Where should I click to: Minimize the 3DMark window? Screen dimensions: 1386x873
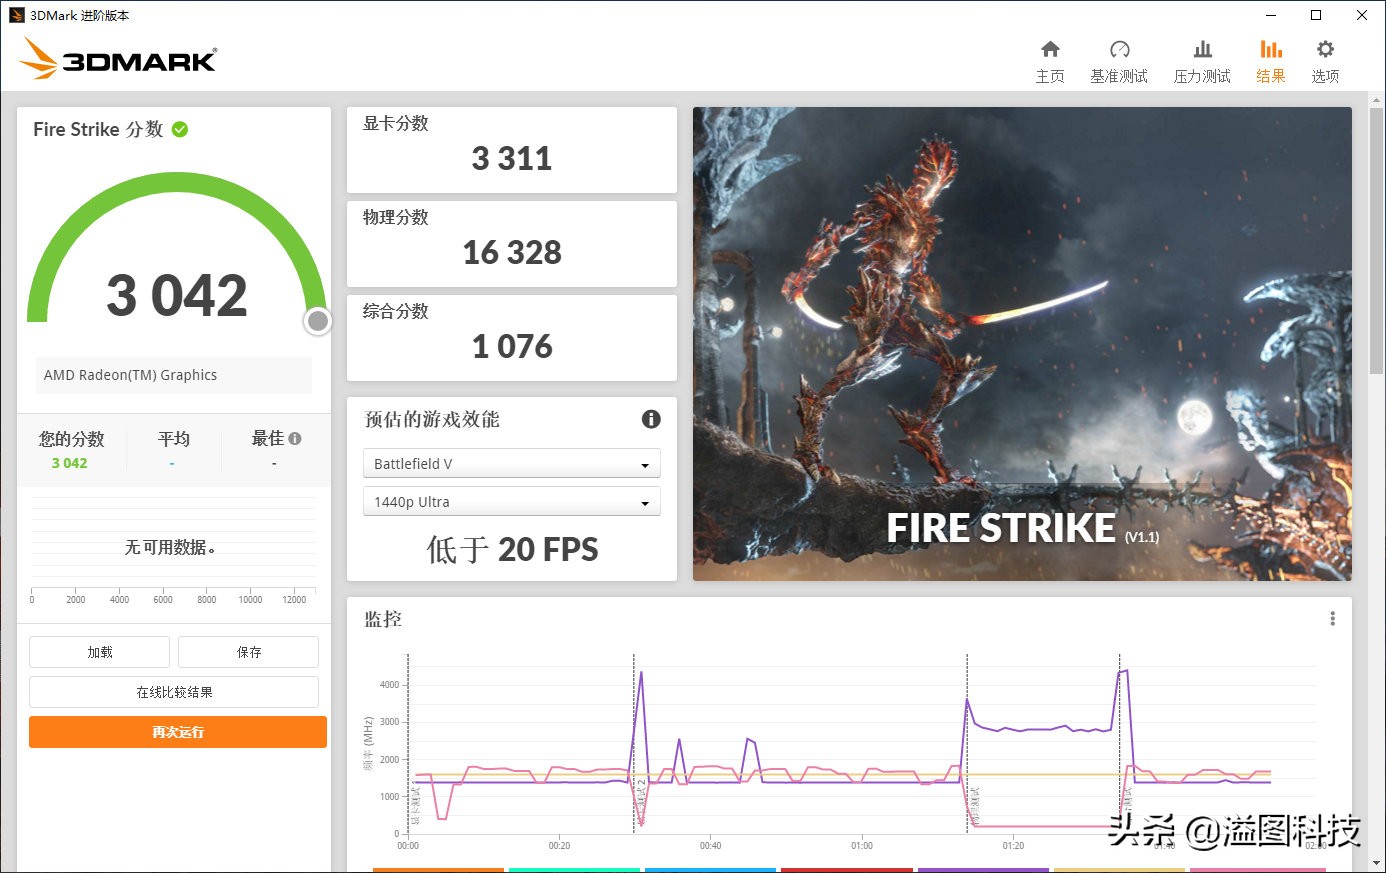[x=1271, y=15]
